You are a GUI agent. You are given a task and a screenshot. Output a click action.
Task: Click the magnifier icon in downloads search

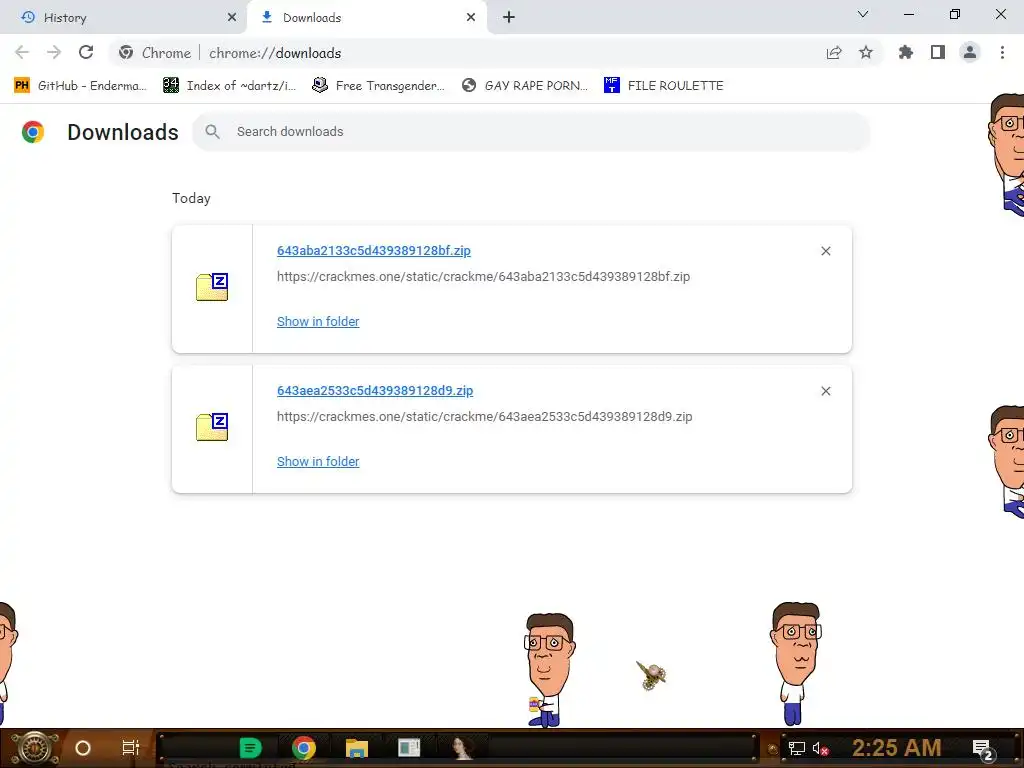pyautogui.click(x=212, y=132)
